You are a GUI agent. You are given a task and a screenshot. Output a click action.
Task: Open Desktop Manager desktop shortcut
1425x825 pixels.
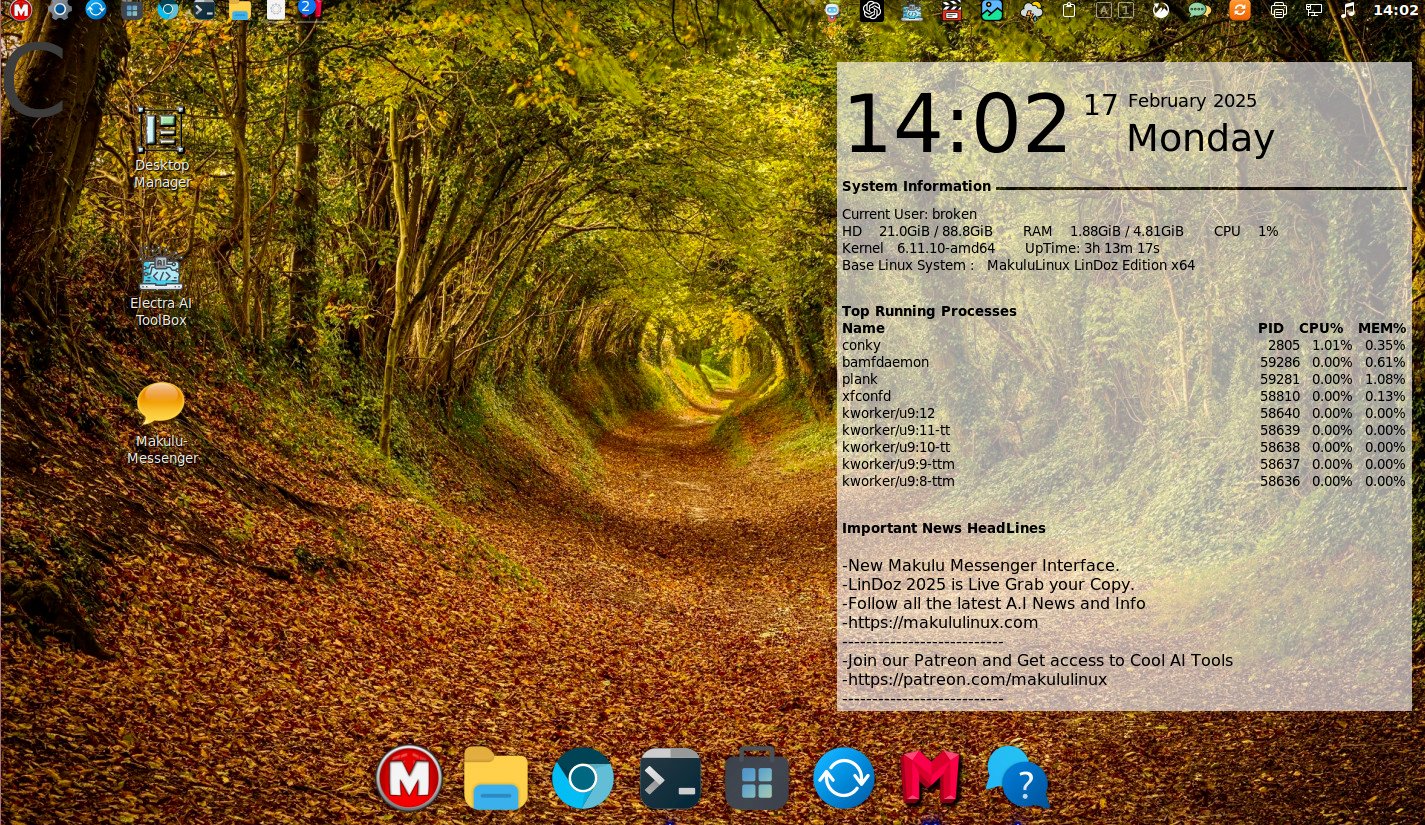click(x=161, y=148)
